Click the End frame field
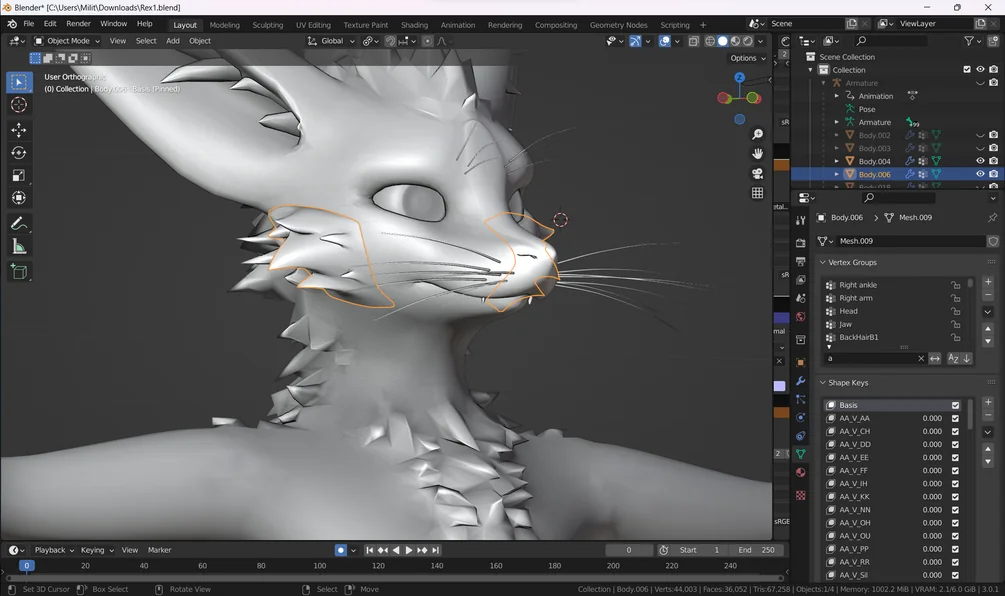The image size is (1005, 596). pos(757,550)
